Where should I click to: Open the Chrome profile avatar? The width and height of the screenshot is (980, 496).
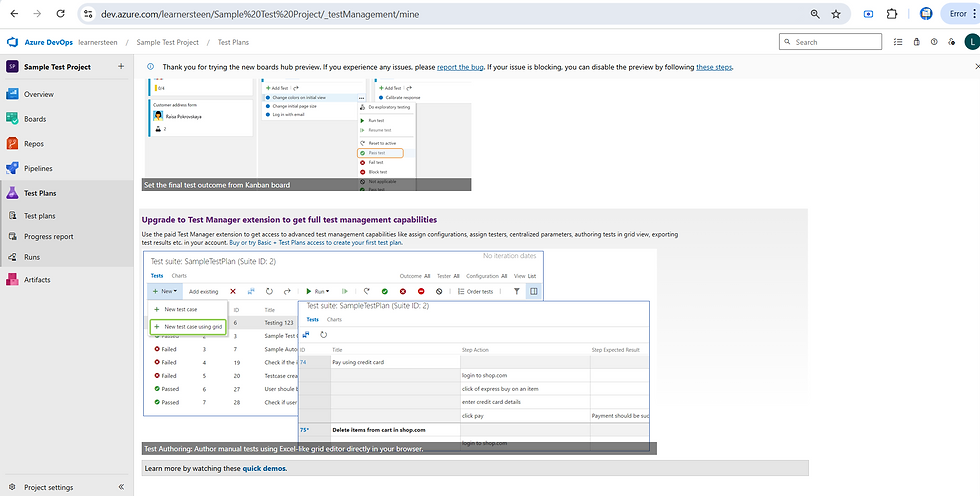926,14
